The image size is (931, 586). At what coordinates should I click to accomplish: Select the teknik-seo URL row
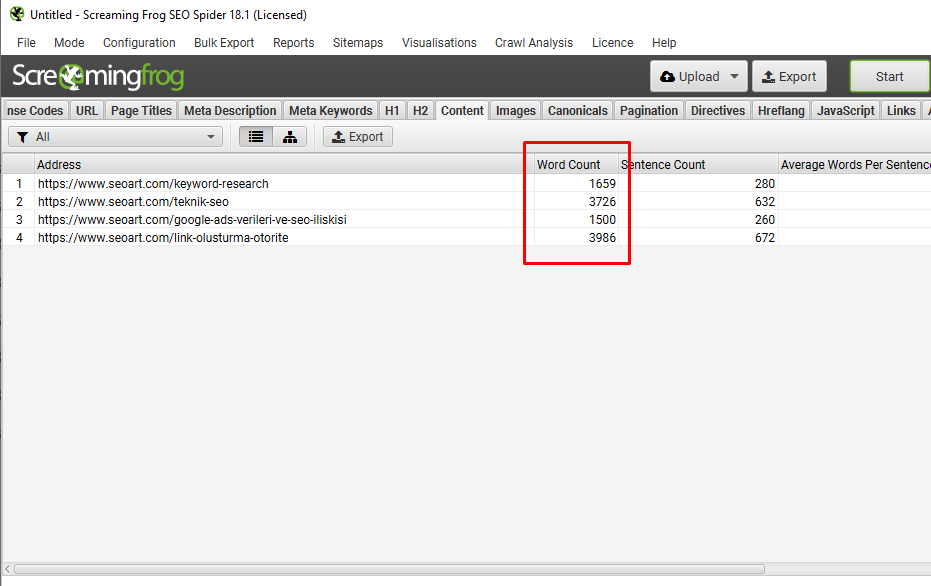tap(133, 202)
